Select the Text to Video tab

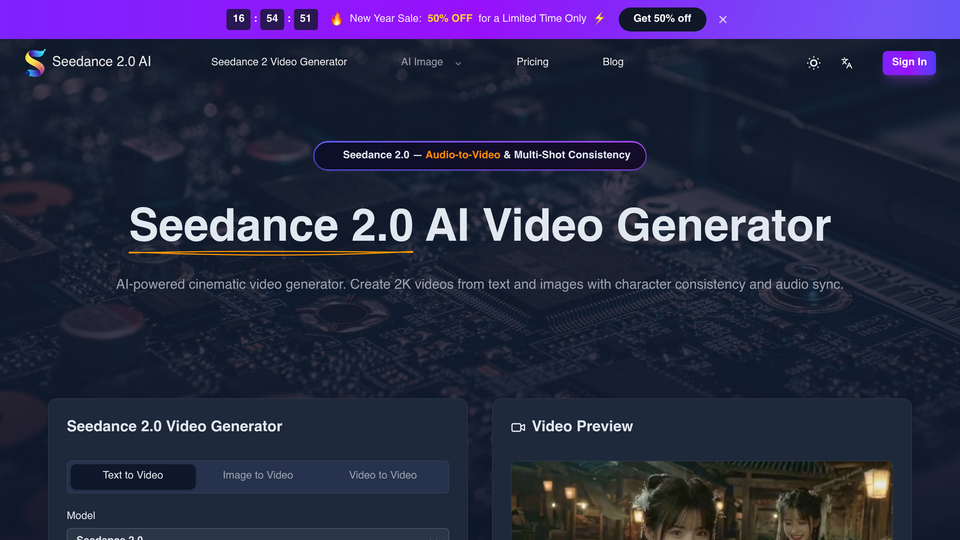coord(133,476)
